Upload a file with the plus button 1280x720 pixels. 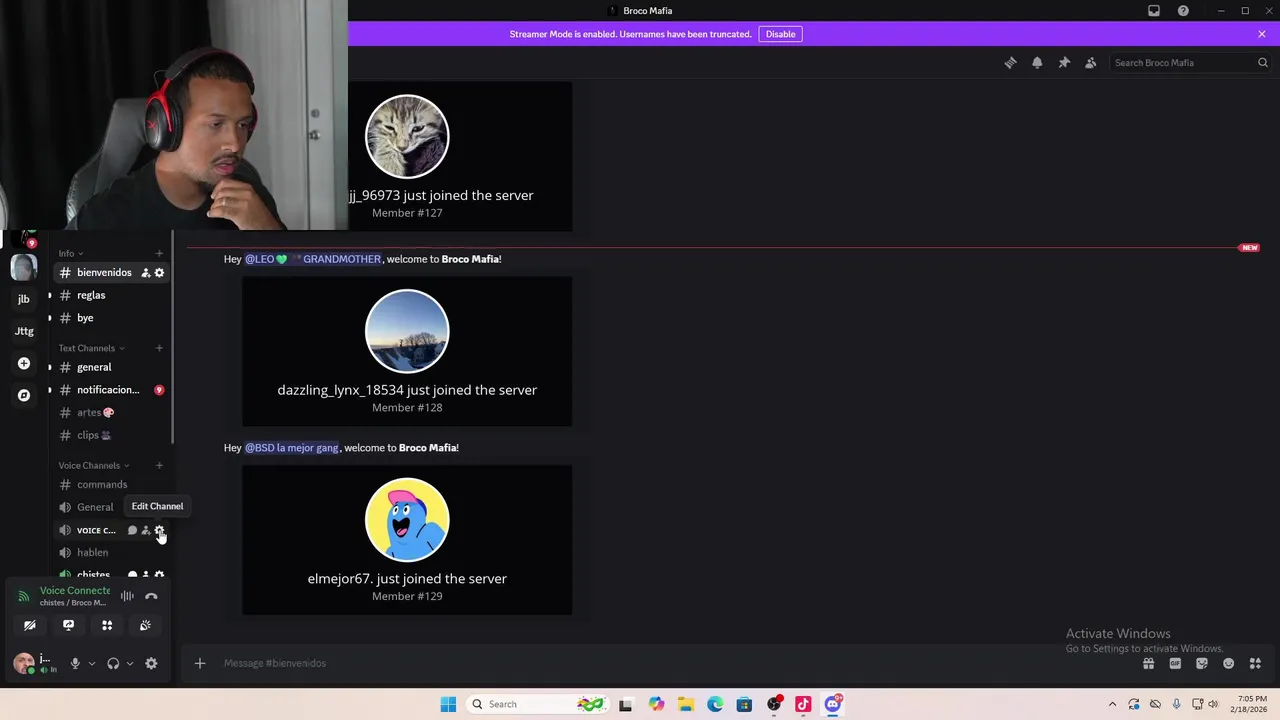point(200,663)
